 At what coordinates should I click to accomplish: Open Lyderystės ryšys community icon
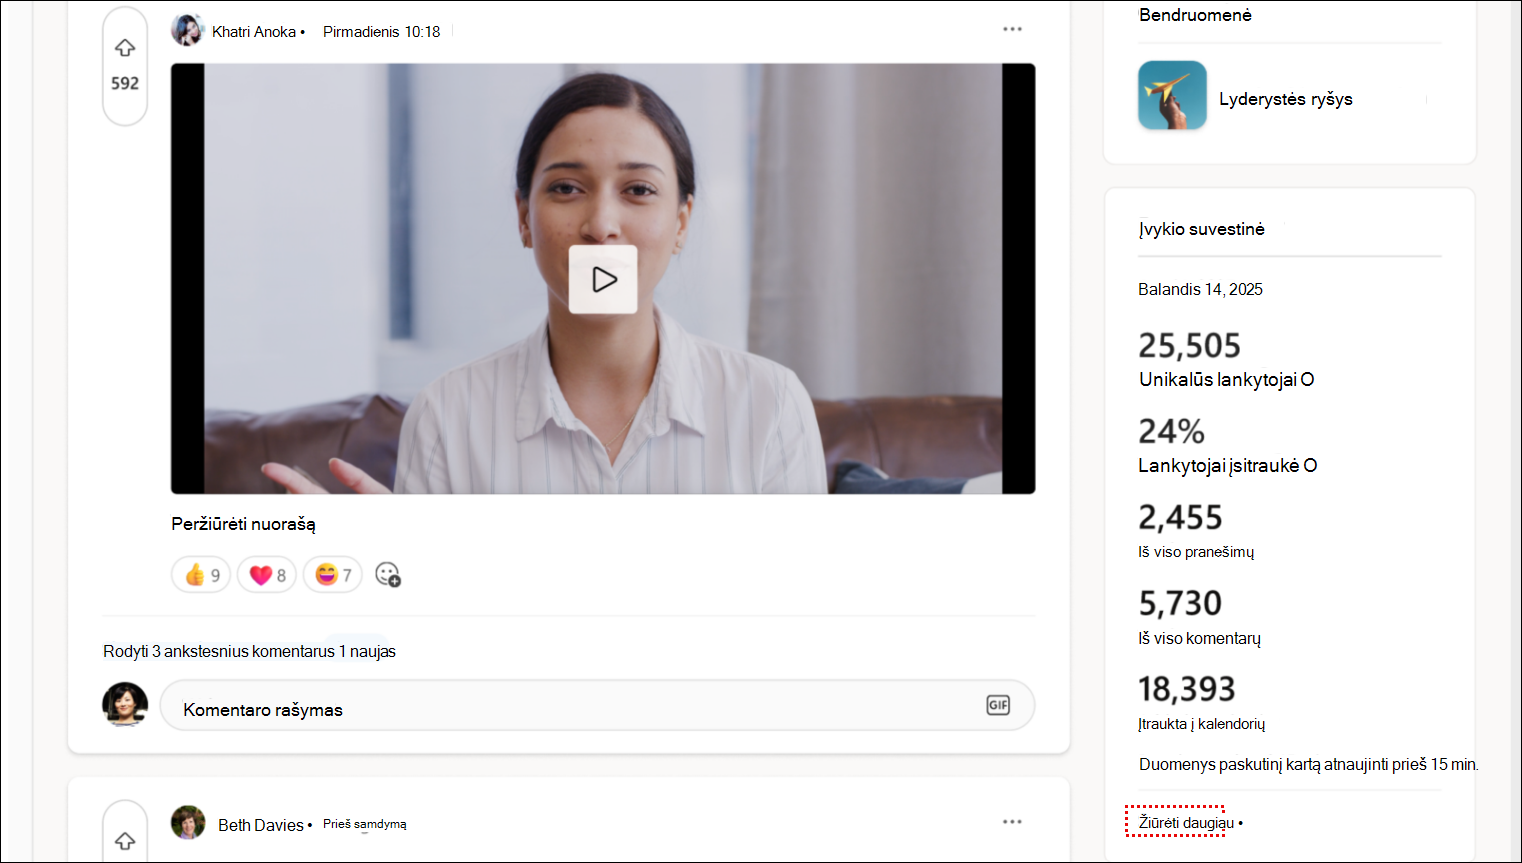pyautogui.click(x=1172, y=96)
